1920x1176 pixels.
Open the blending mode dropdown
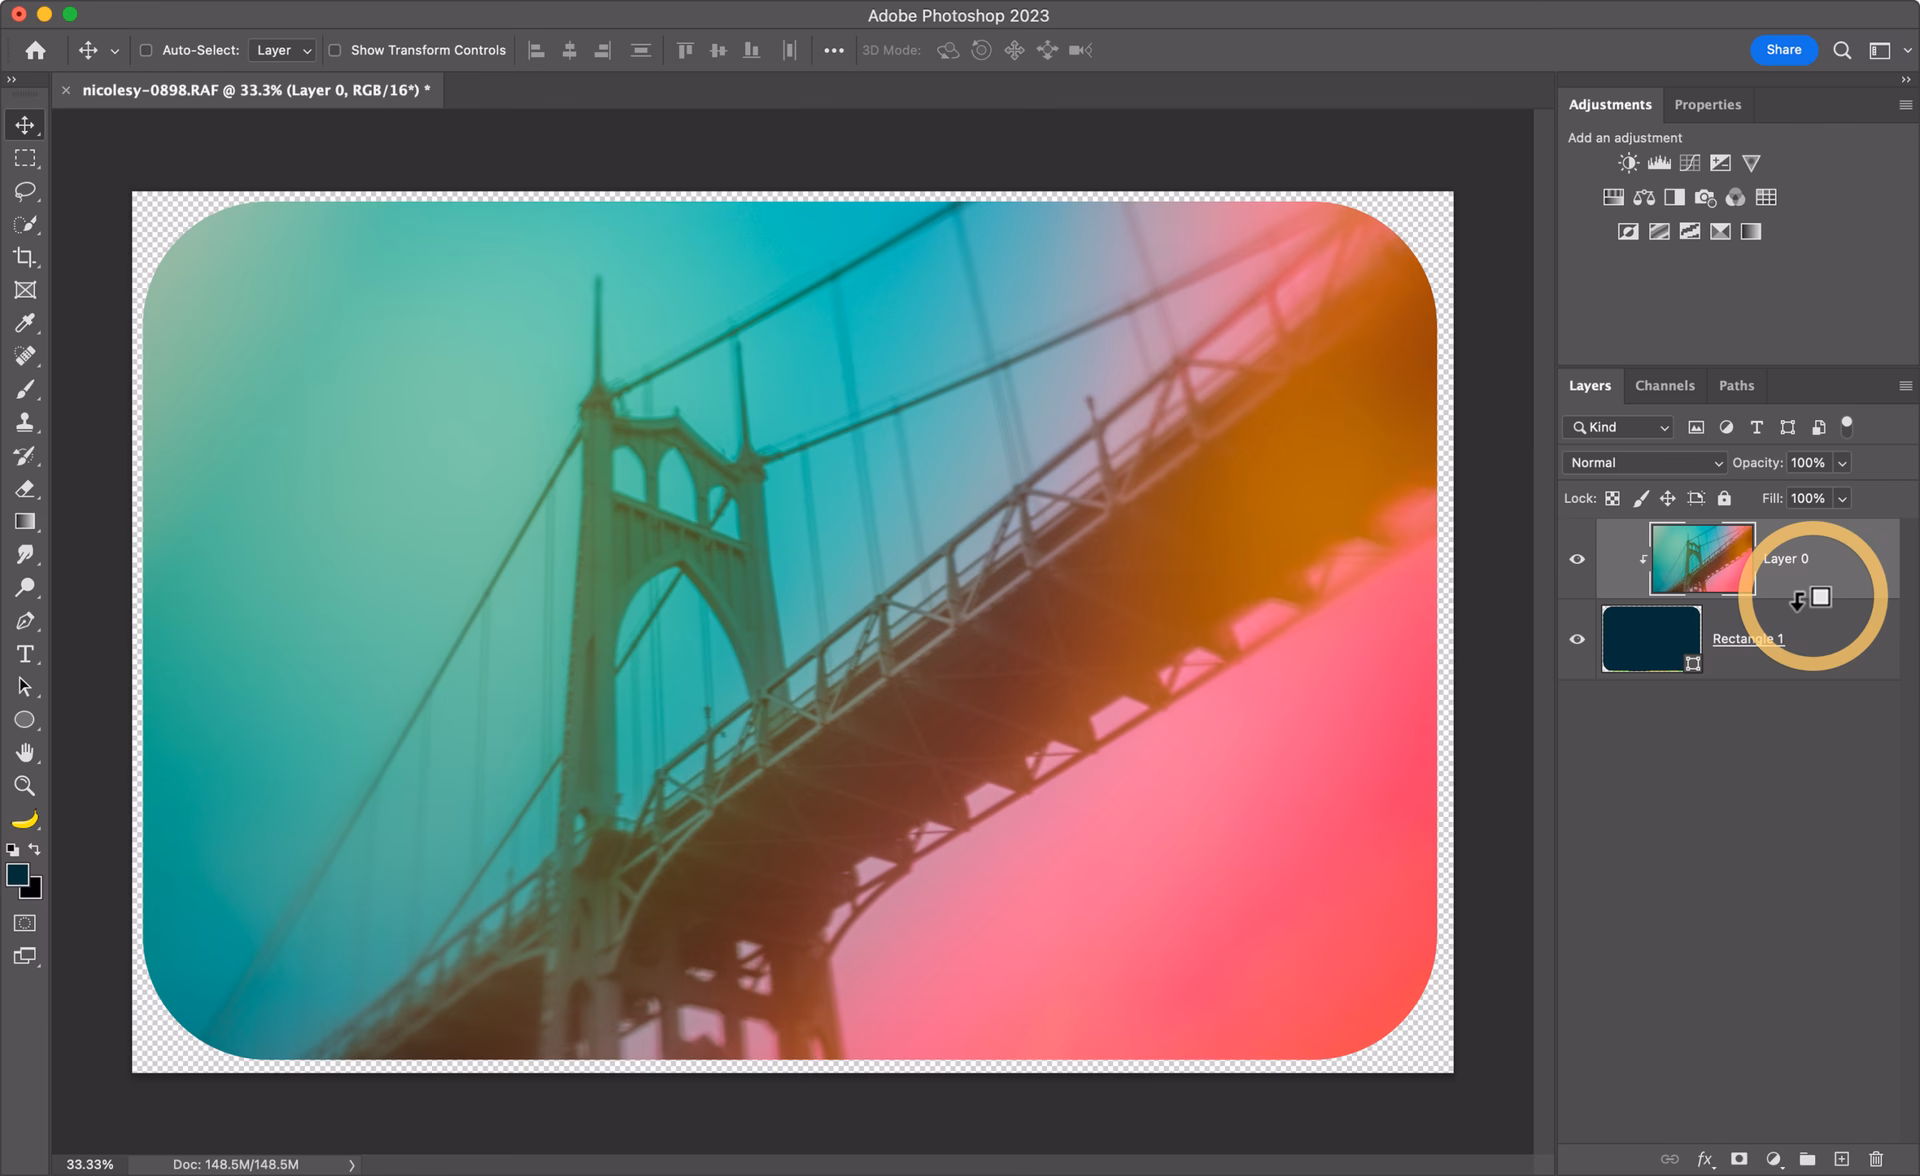(1644, 462)
